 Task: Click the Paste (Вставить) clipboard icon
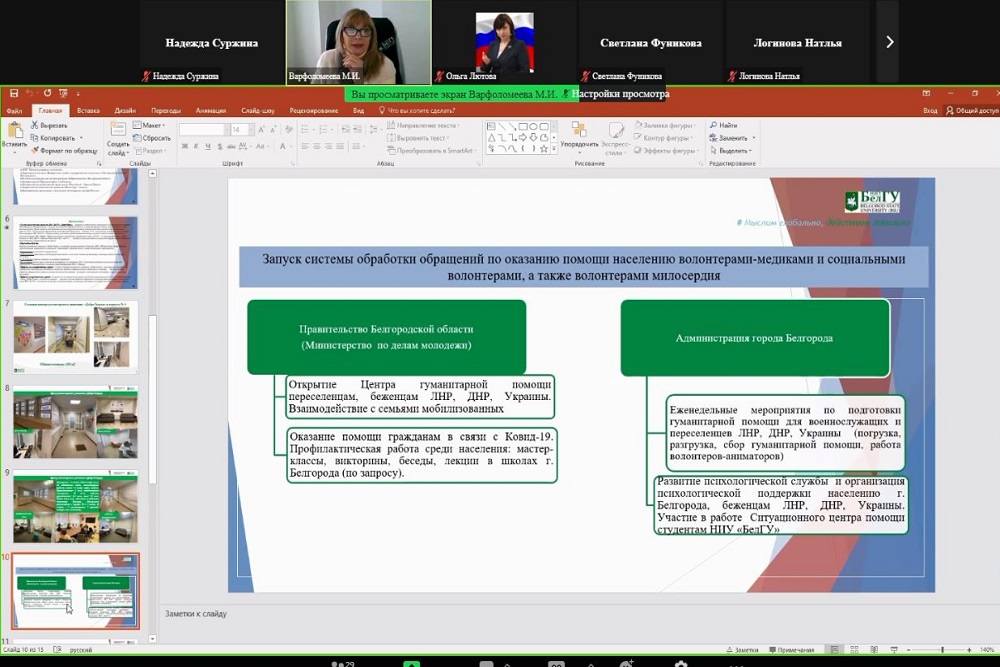tap(14, 133)
